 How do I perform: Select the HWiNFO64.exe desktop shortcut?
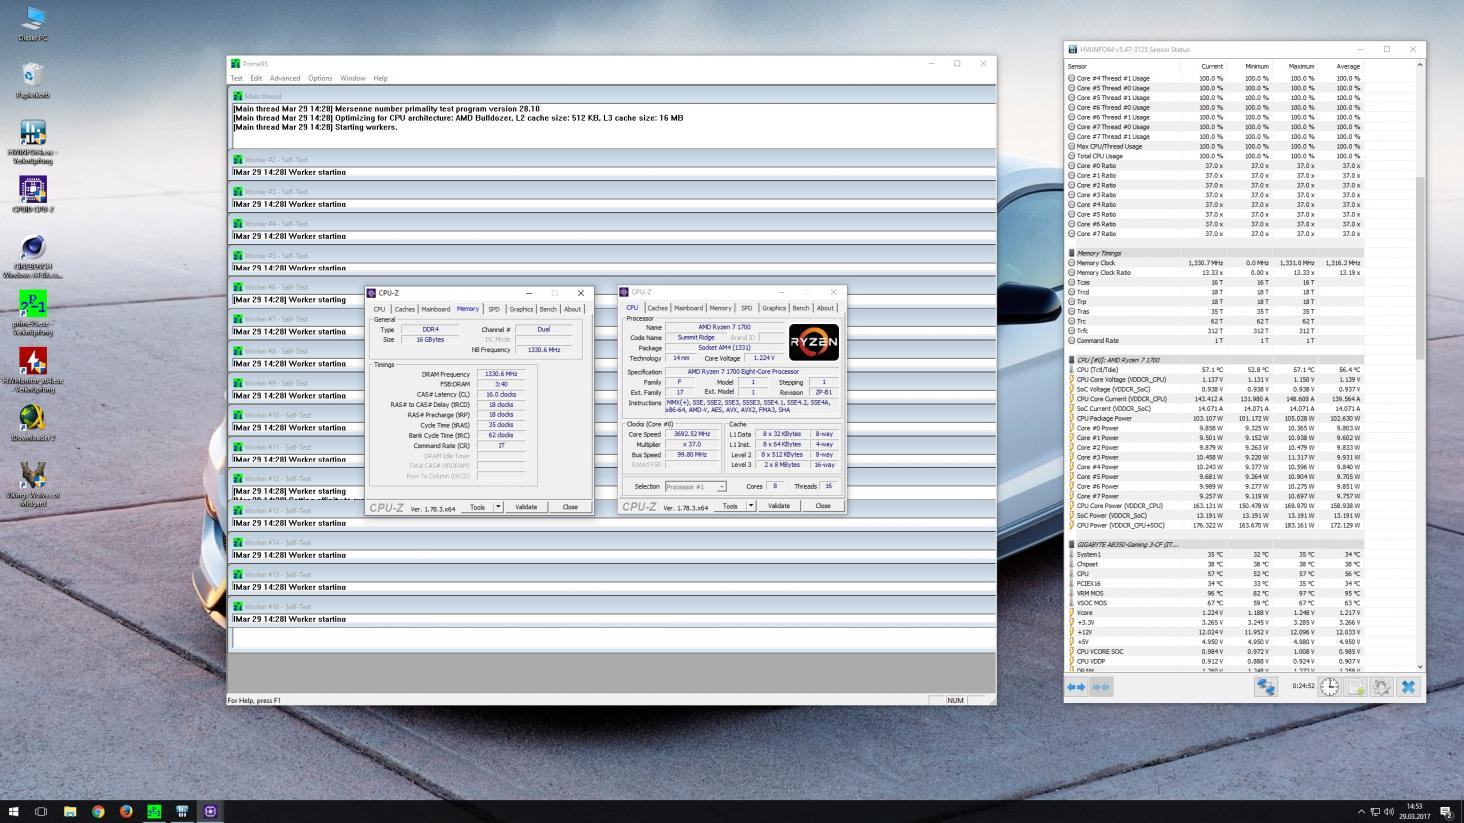point(33,141)
